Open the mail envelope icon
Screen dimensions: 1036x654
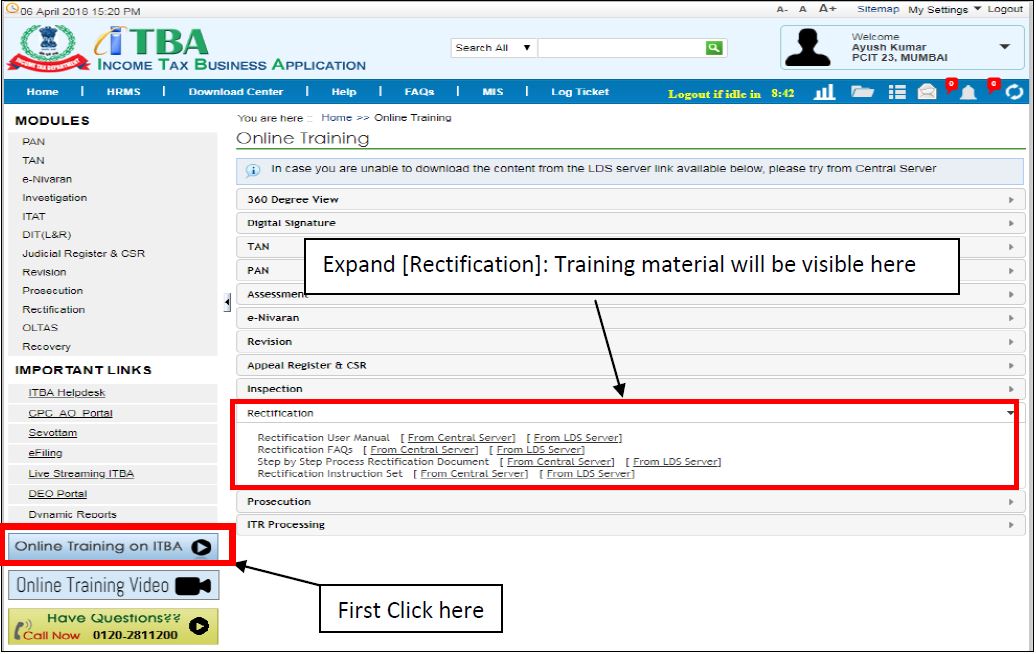[x=928, y=93]
